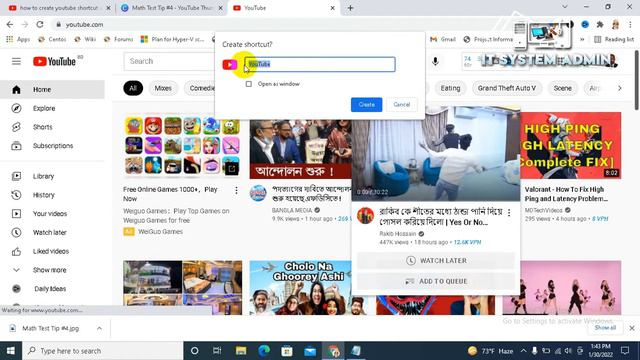Viewport: 640px width, 360px height.
Task: Close the downloads bar
Action: (632, 328)
